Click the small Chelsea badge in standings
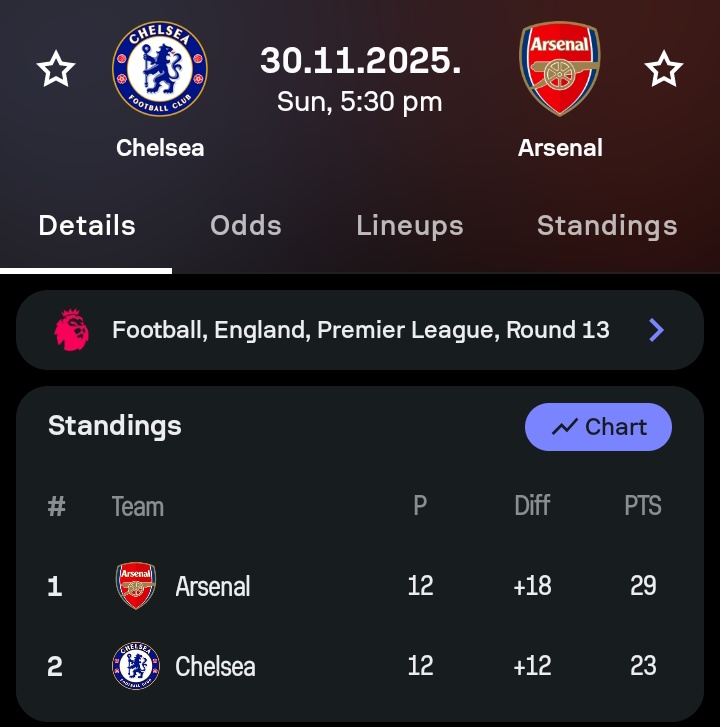Screen dimensions: 720x727 (136, 666)
